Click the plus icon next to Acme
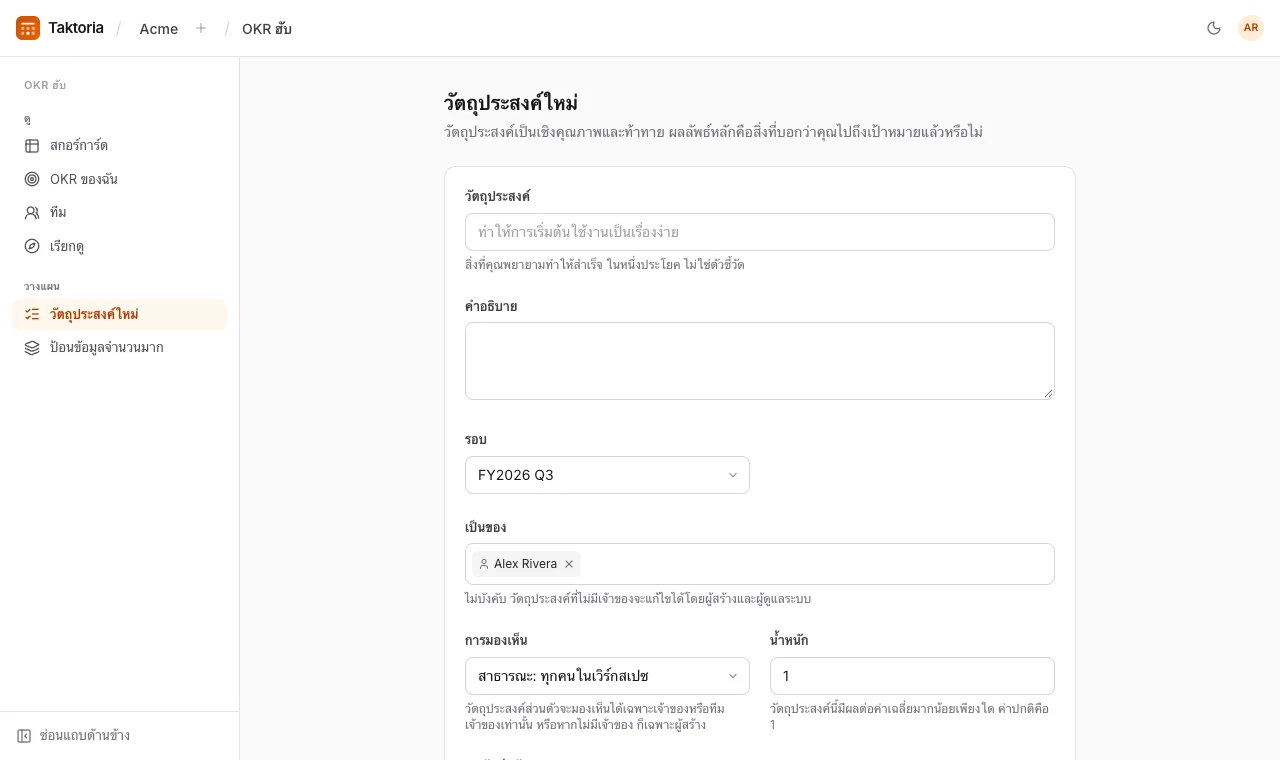Screen dimensions: 1280x760 tap(201, 28)
